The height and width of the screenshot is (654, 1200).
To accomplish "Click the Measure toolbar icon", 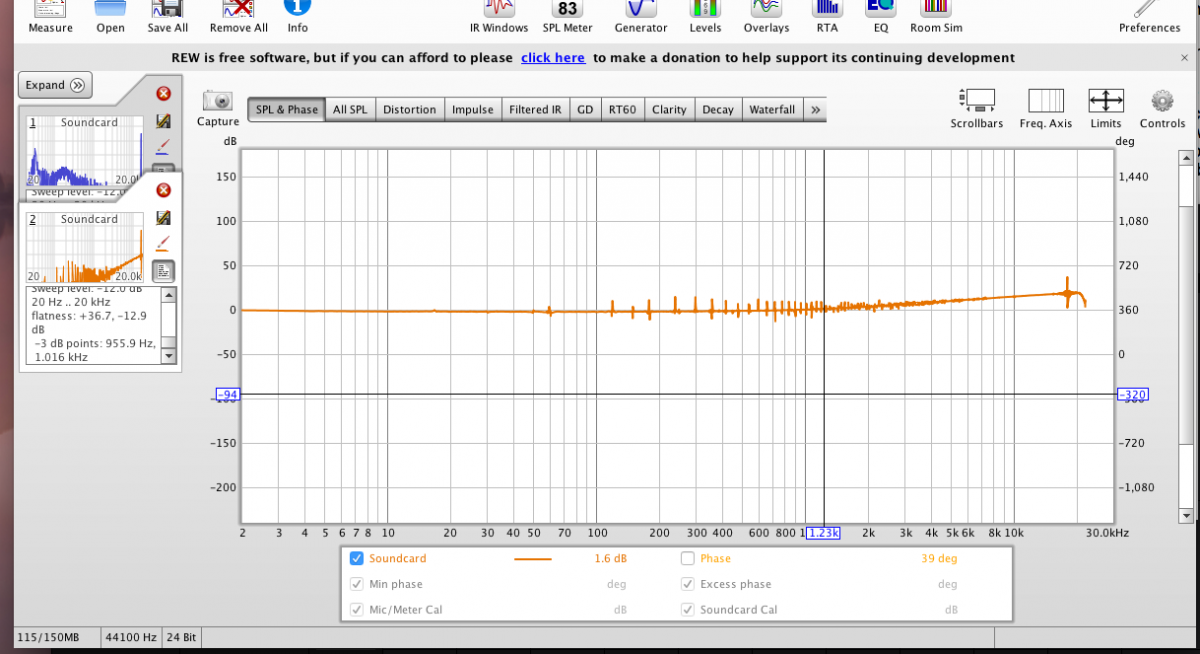I will (50, 9).
